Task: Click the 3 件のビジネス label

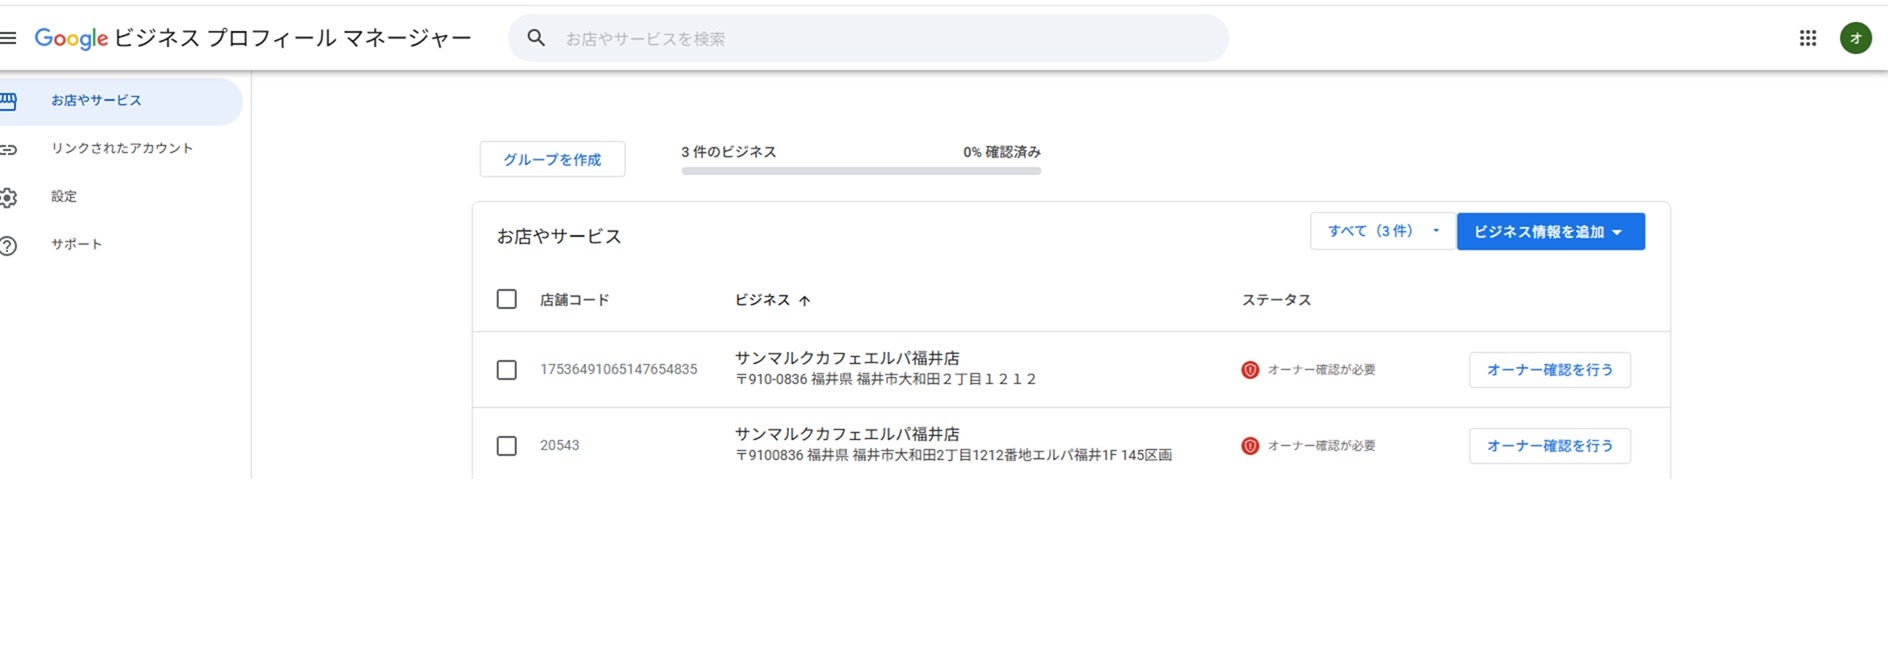Action: 728,152
